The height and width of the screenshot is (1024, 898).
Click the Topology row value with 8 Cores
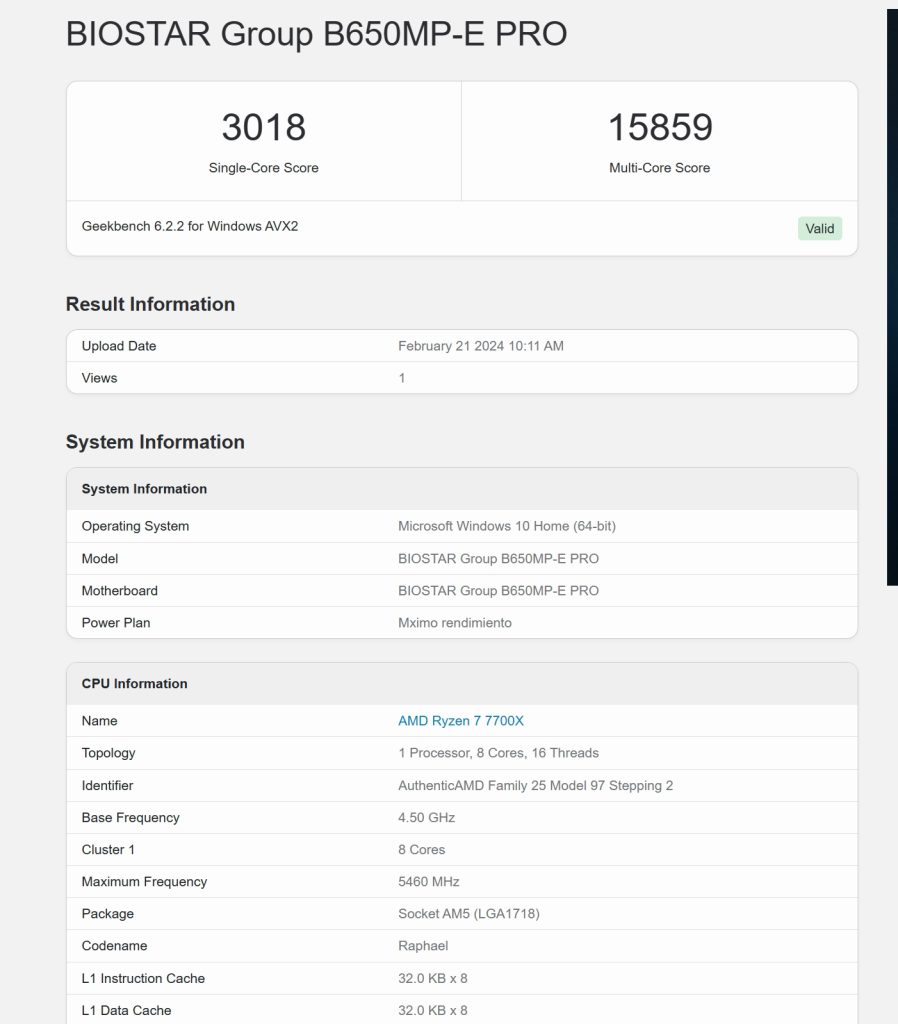coord(498,752)
